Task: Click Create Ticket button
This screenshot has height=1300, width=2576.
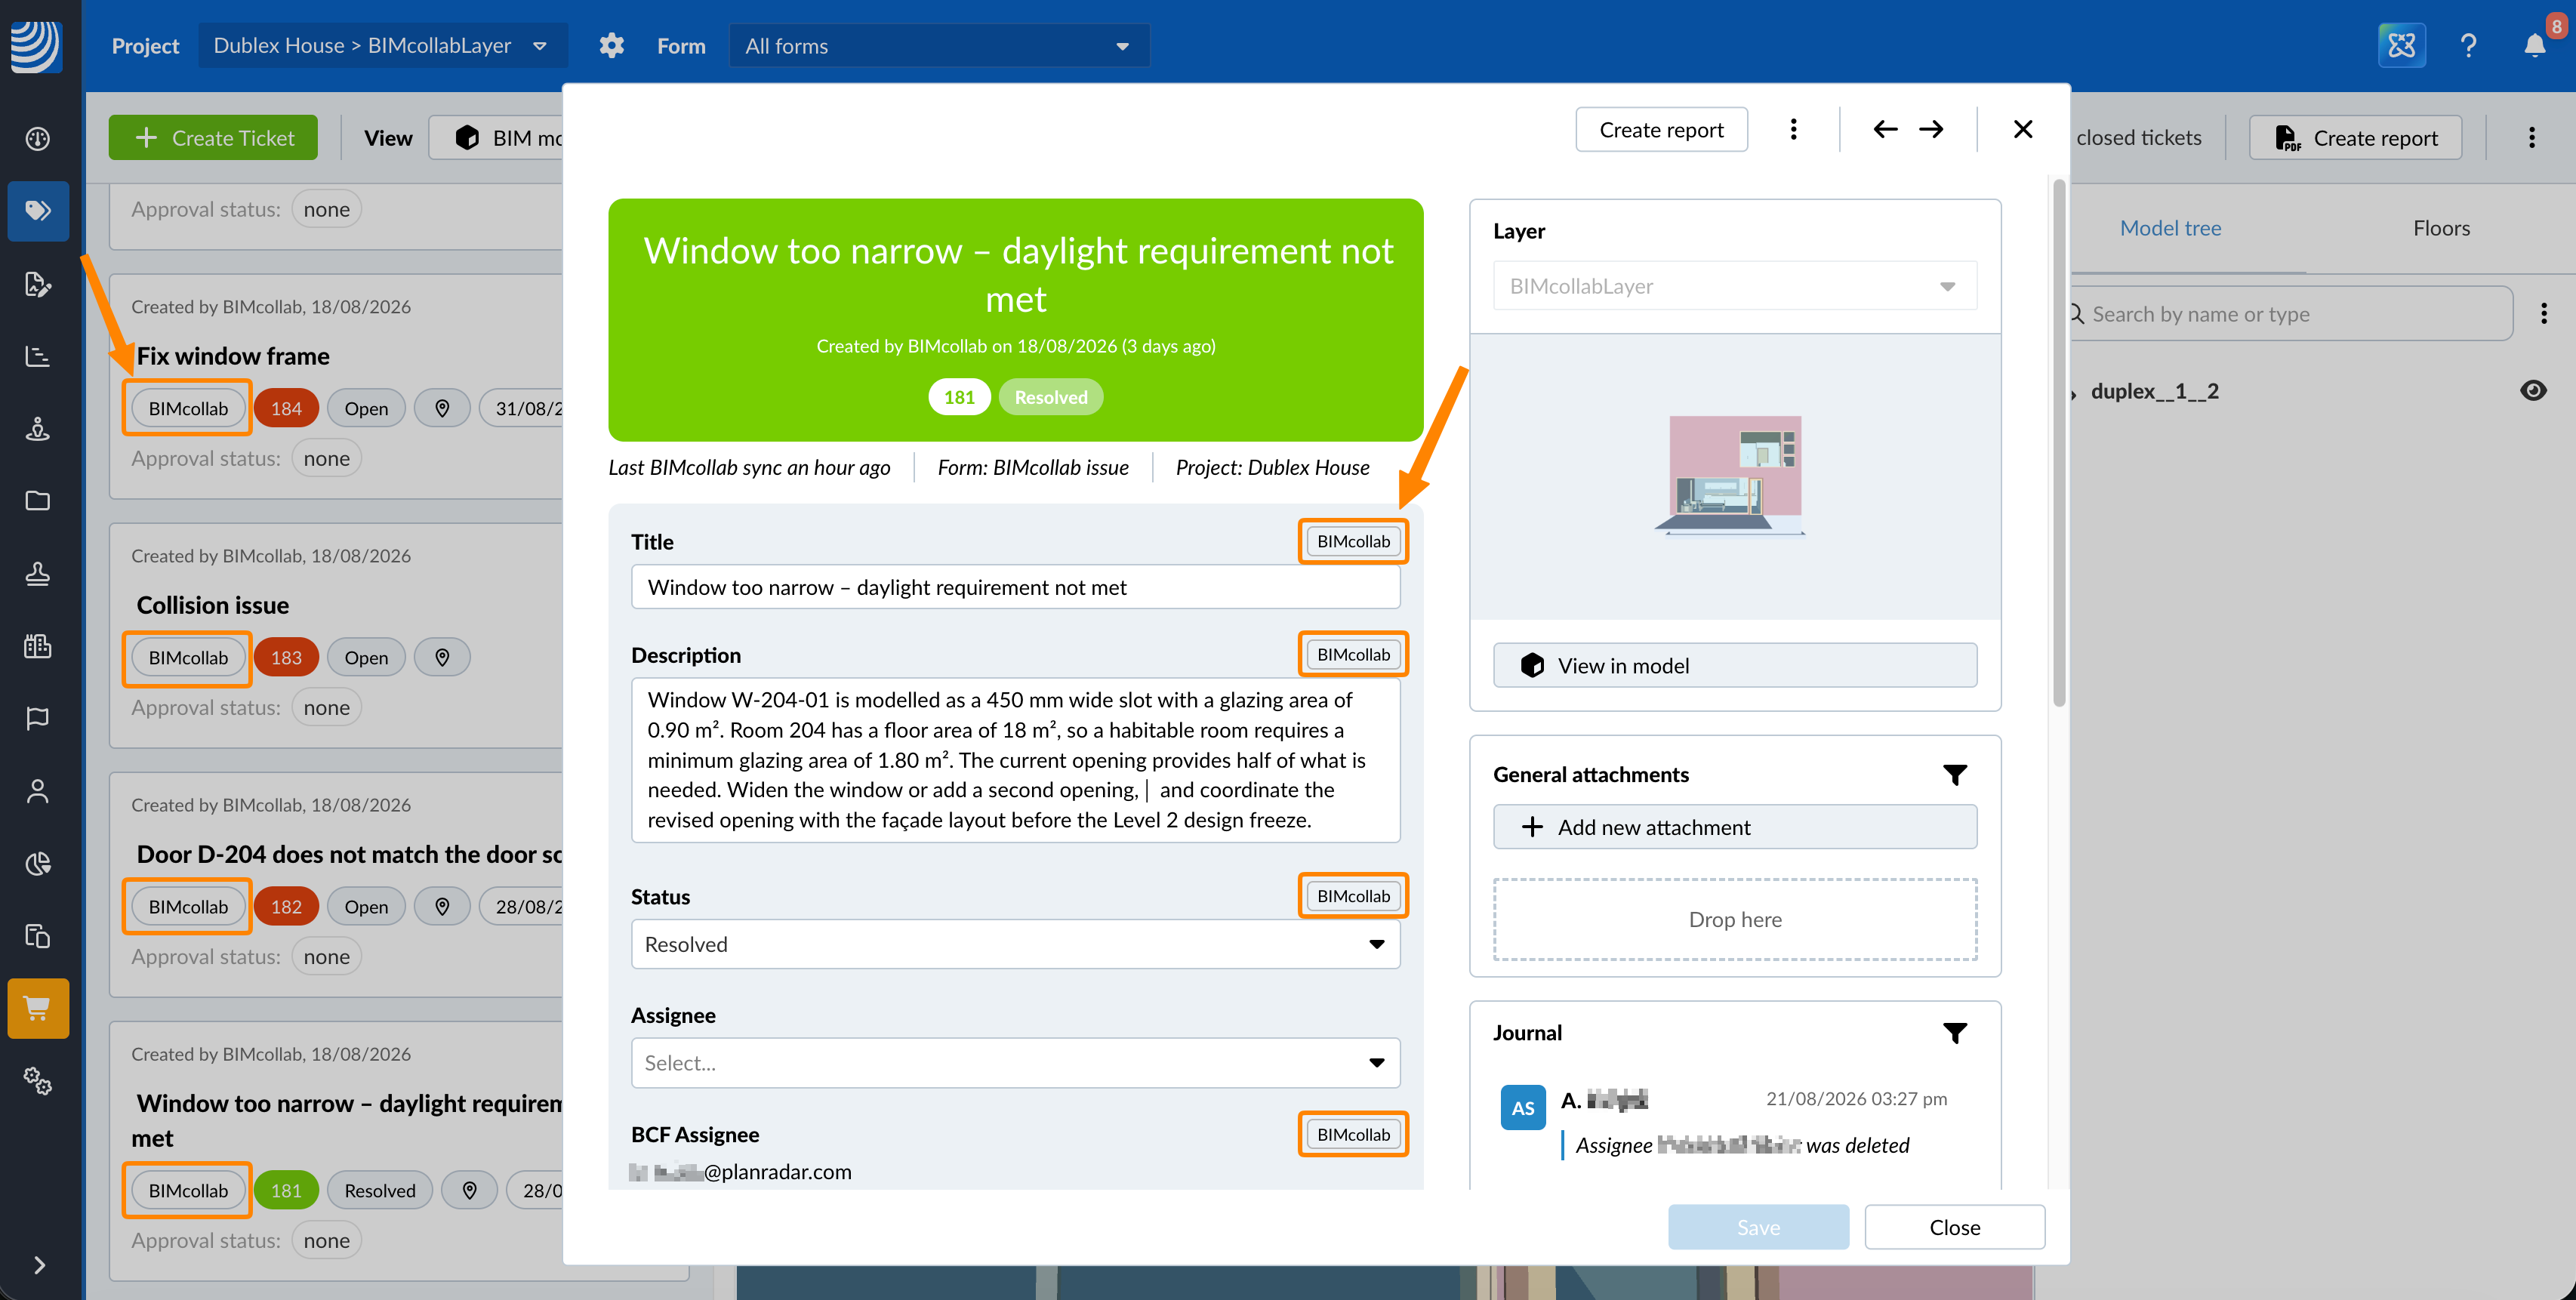Action: 213,138
